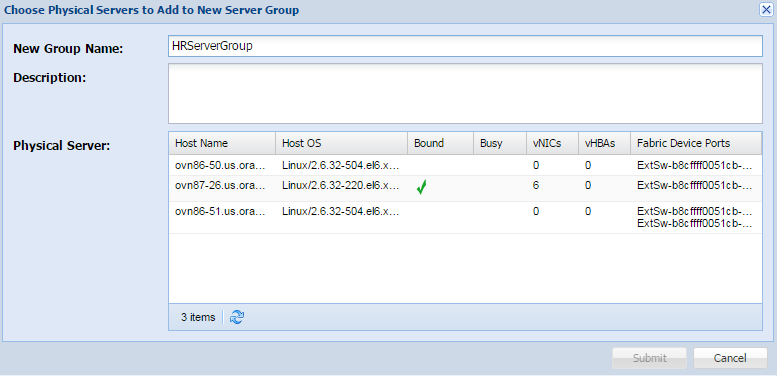Screen dimensions: 777x376
Task: Sort by Busy column header
Action: (x=500, y=143)
